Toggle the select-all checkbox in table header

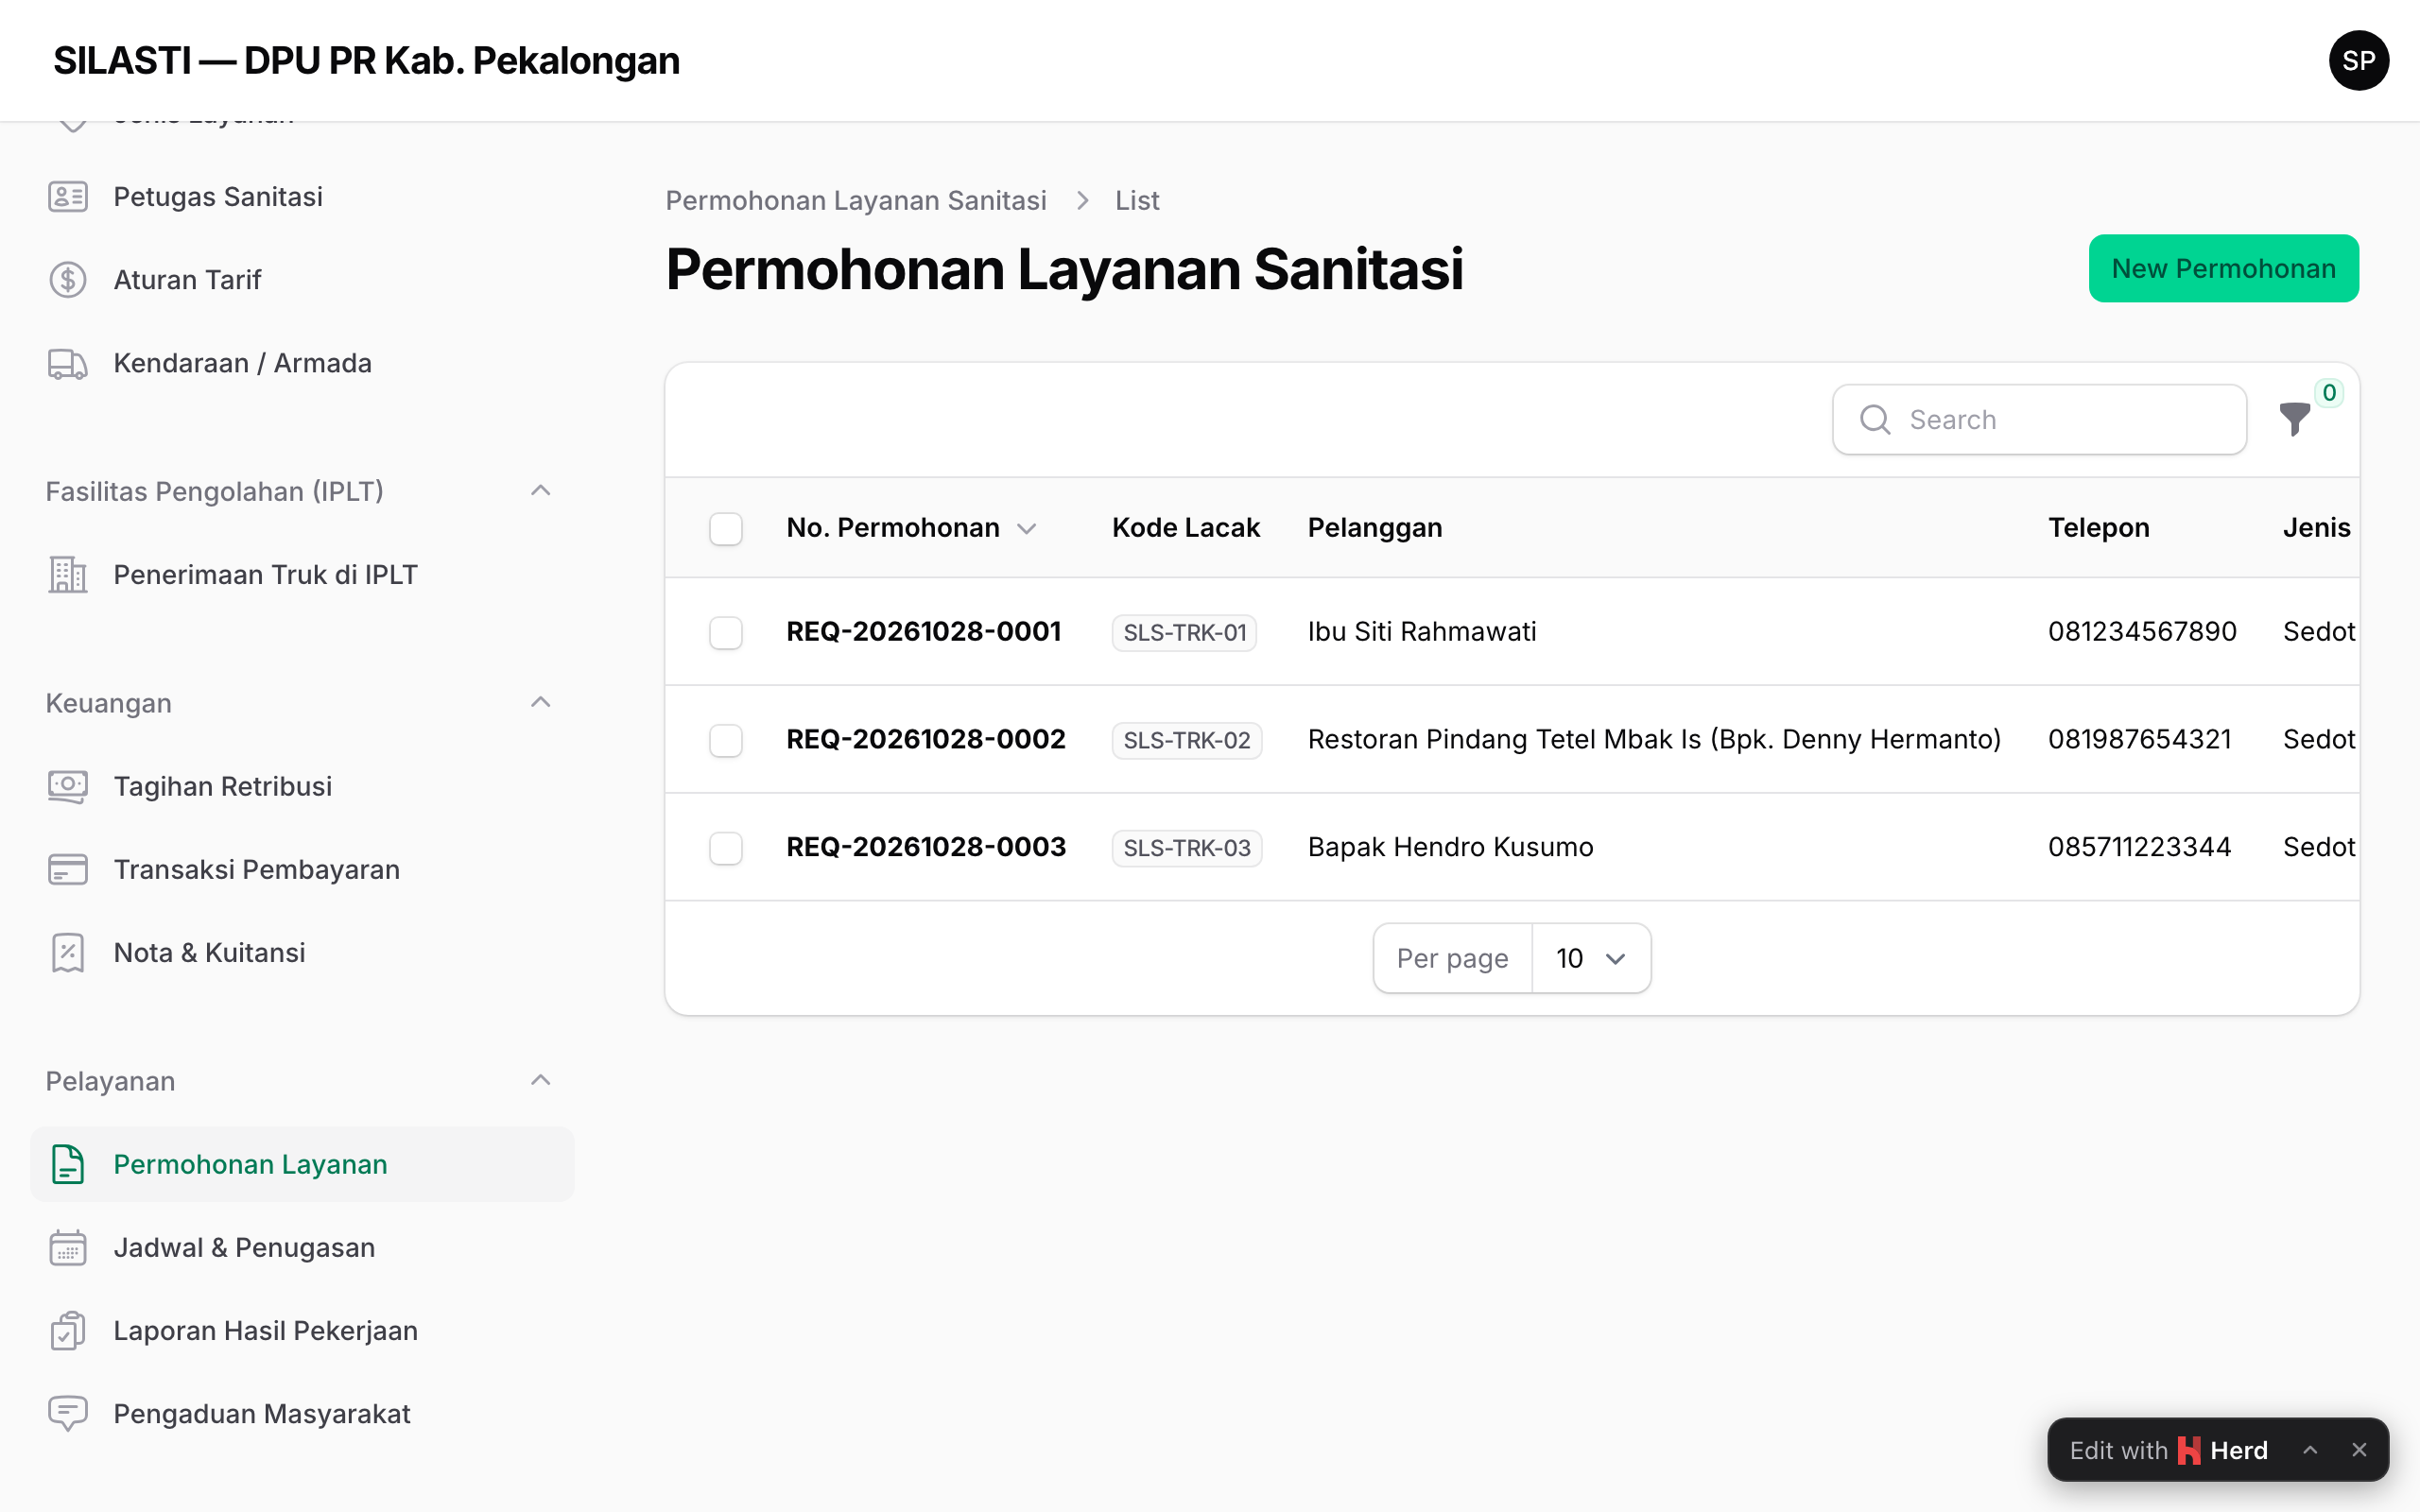pos(726,528)
